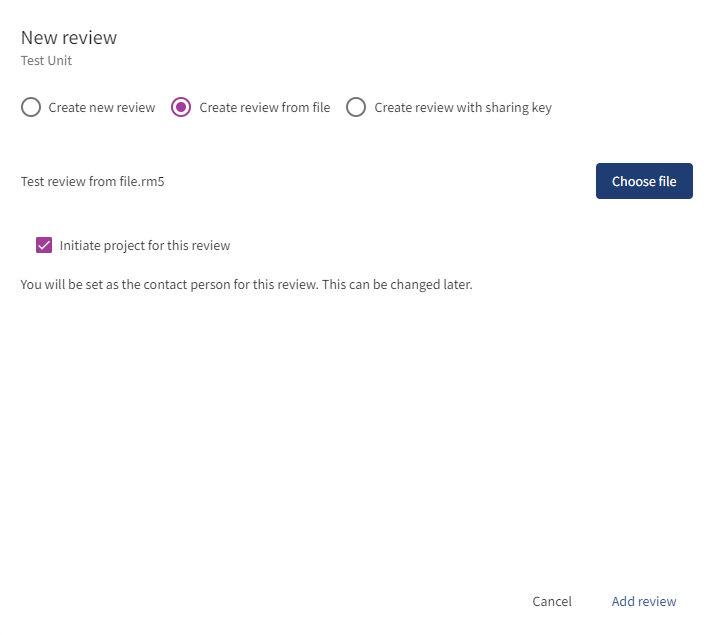Click the filled purple radio dot icon

[x=181, y=108]
